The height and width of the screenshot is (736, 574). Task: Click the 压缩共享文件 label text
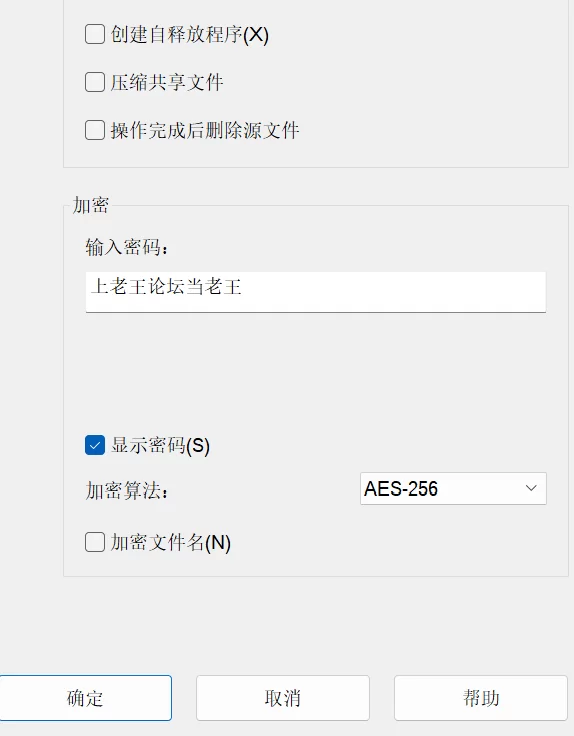167,83
